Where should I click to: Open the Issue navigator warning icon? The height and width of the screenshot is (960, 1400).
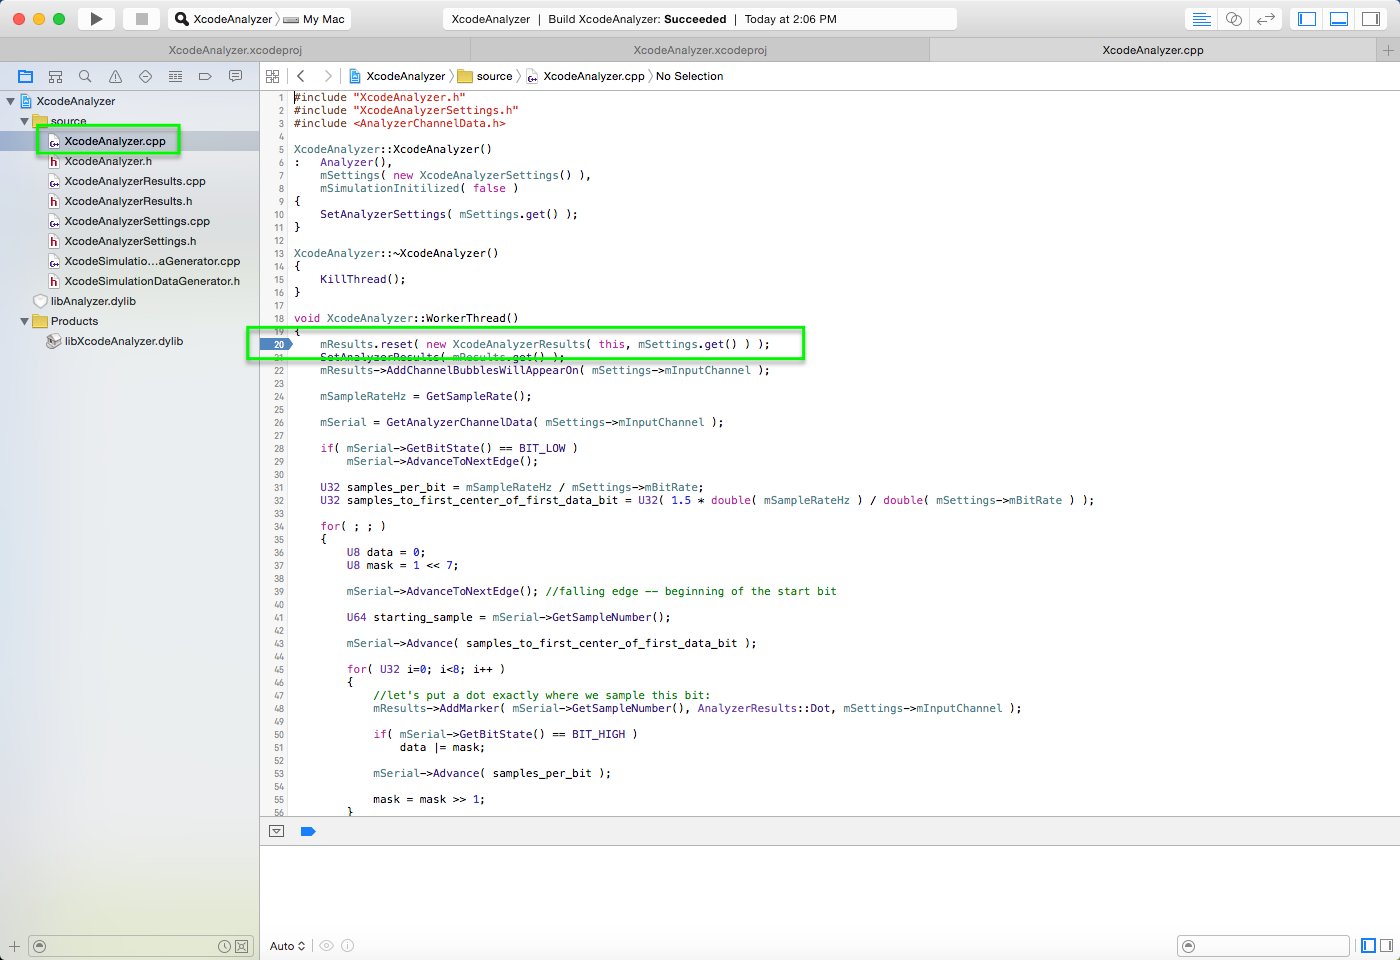click(115, 76)
